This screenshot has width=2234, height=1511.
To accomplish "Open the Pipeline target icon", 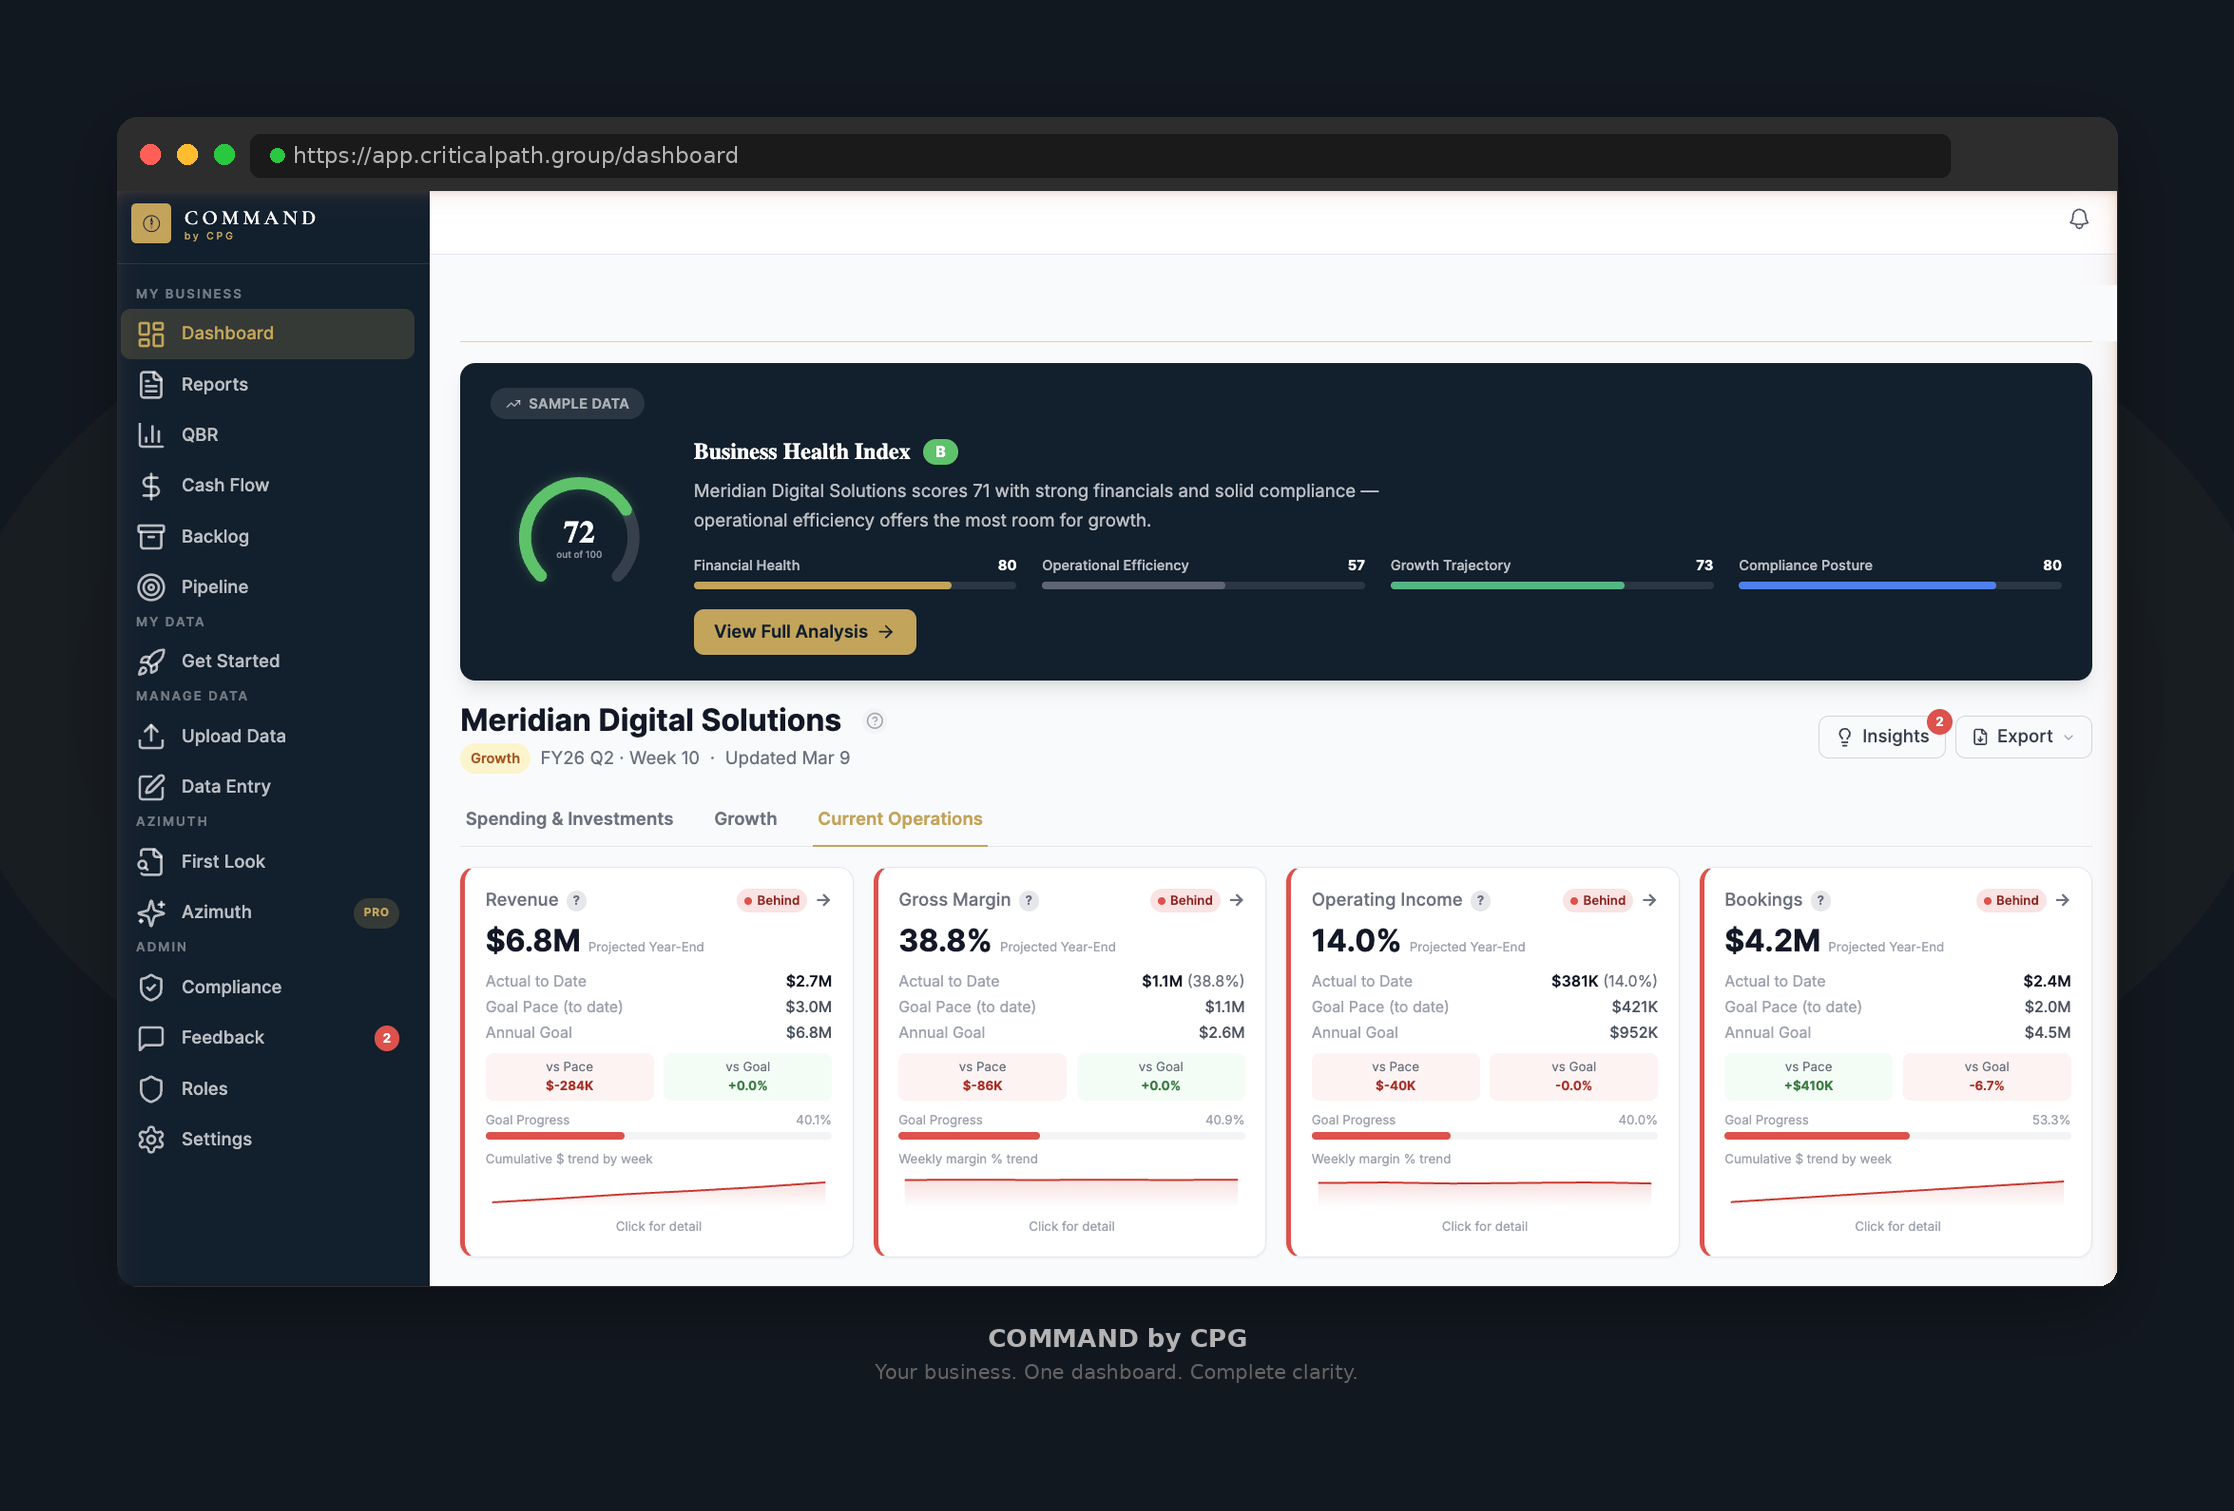I will click(x=151, y=587).
